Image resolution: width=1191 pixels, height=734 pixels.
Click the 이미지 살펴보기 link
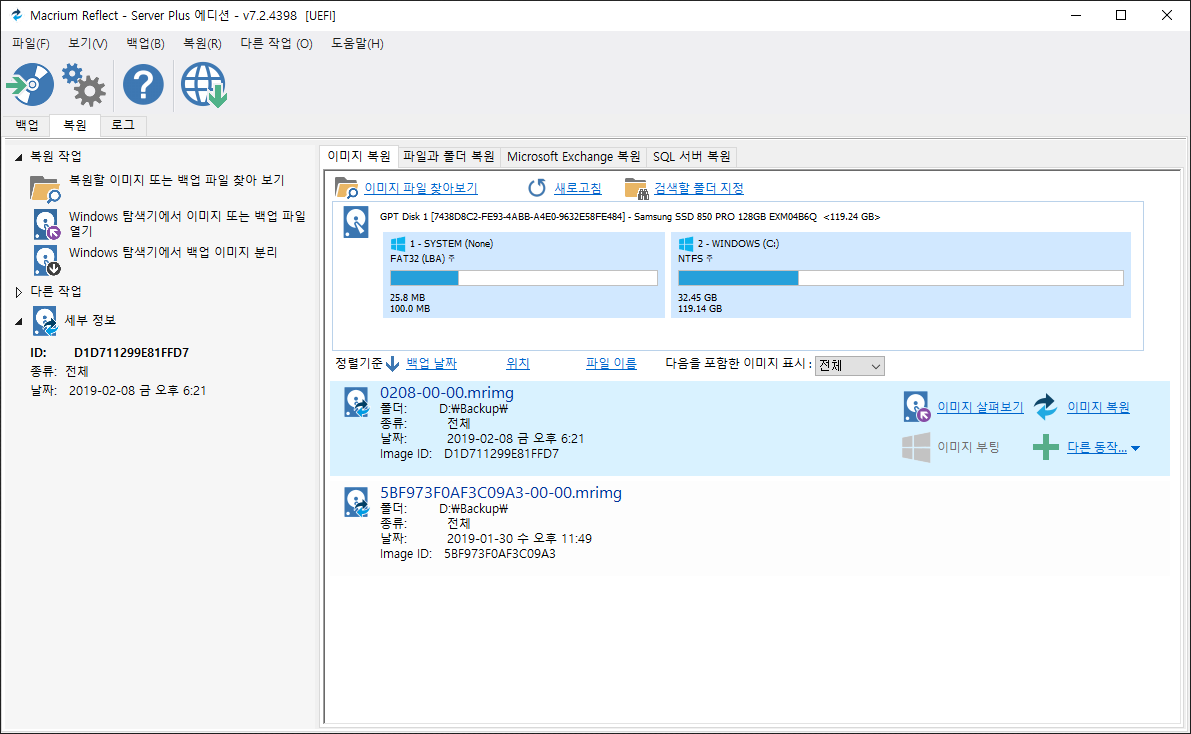980,407
